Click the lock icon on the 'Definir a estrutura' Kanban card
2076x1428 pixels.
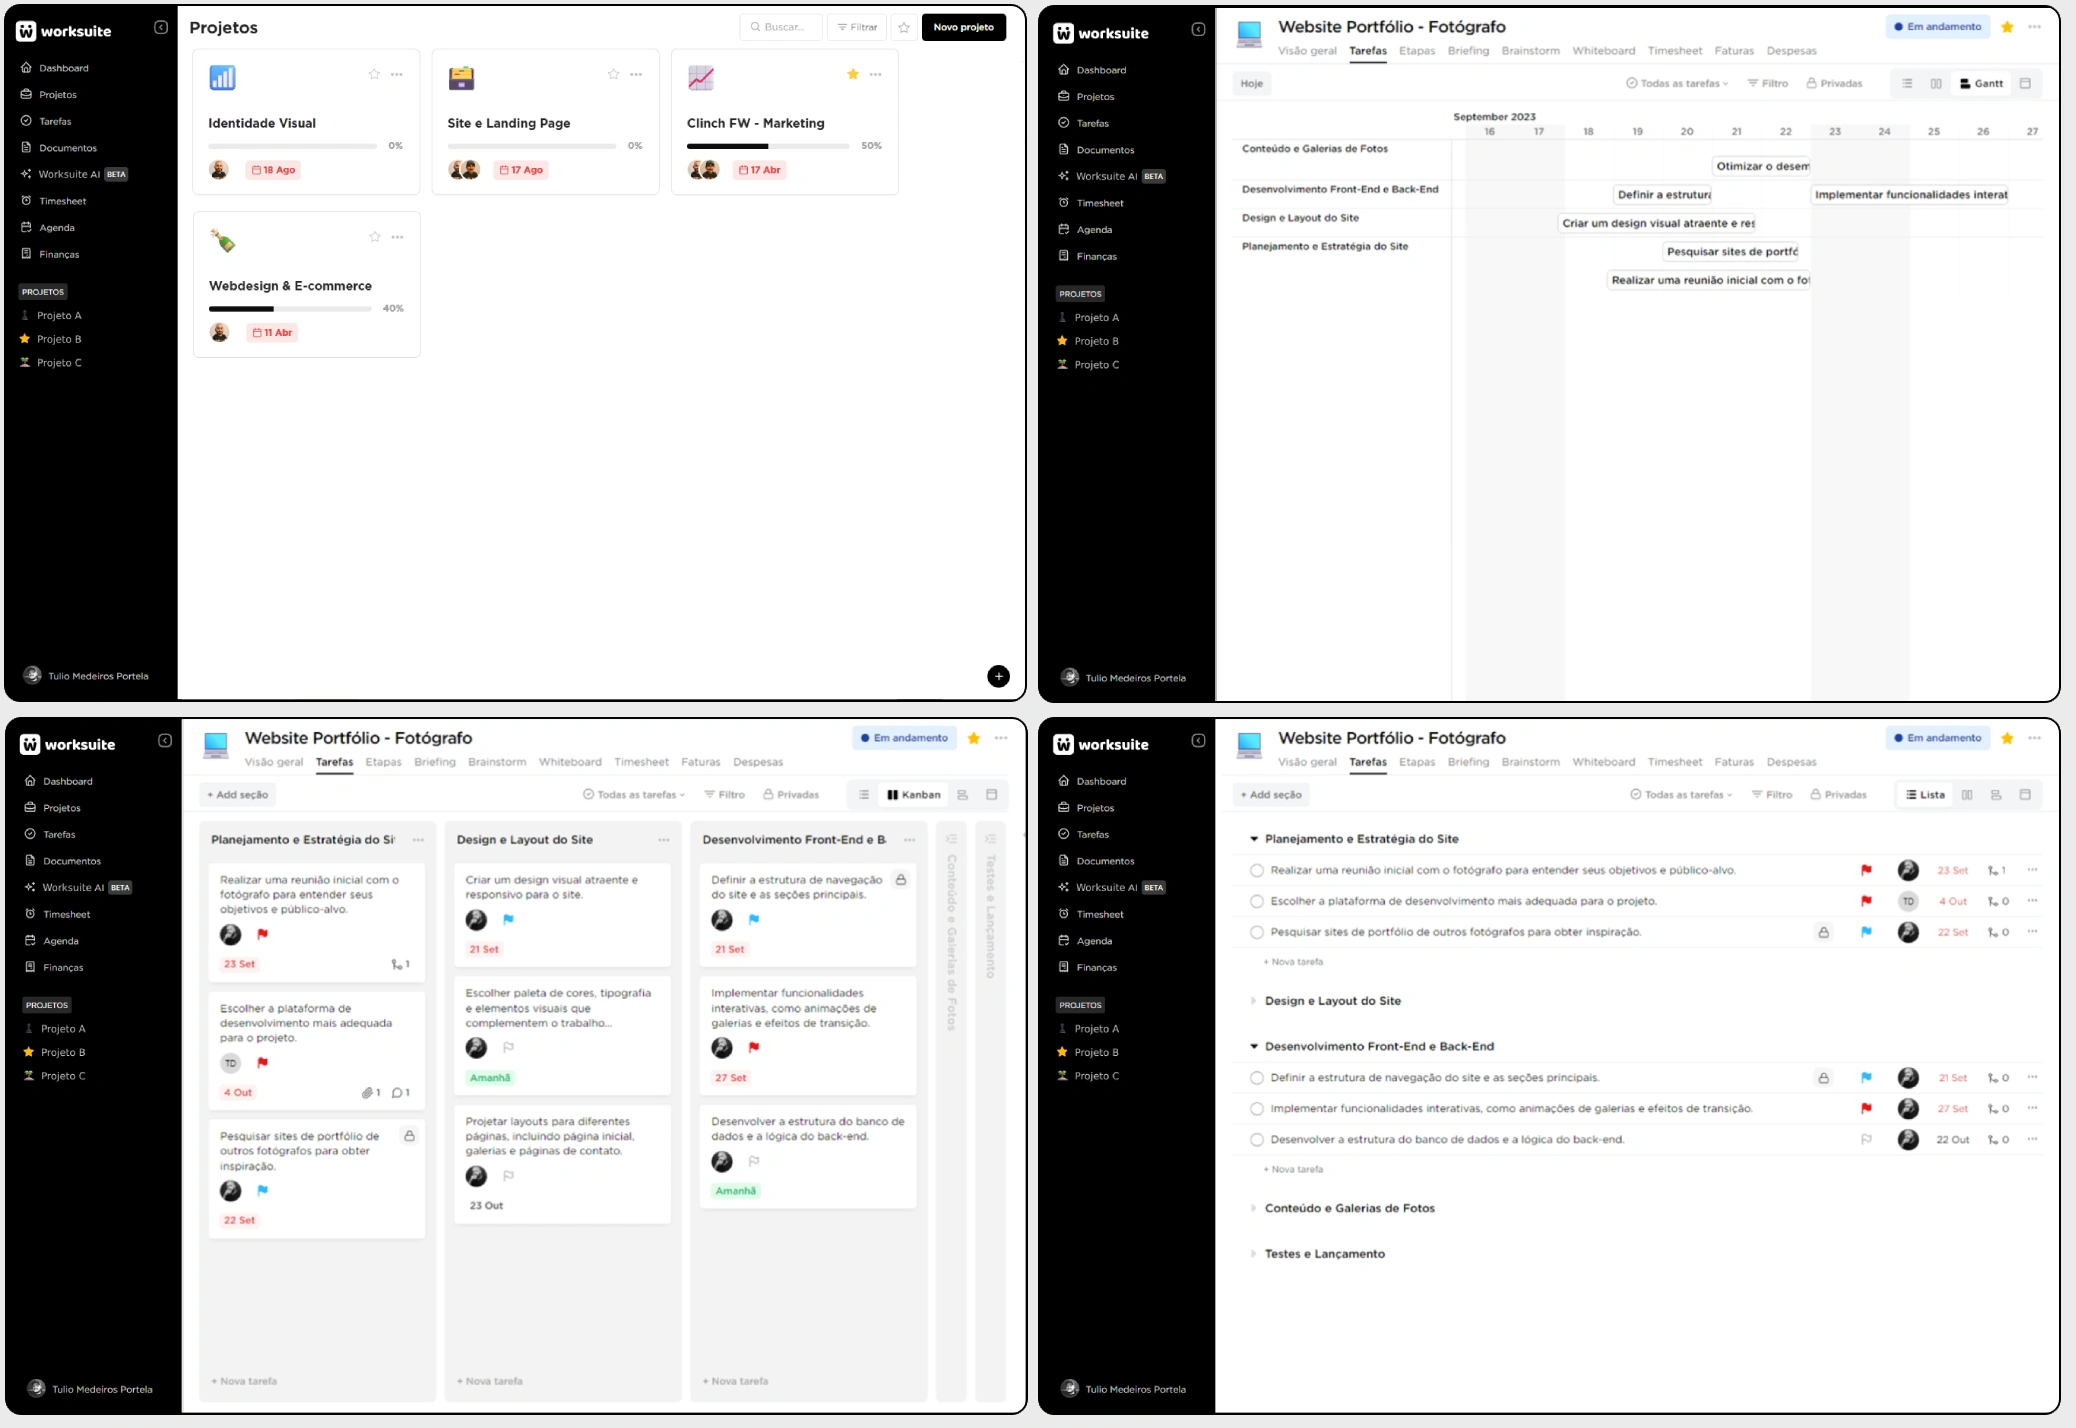901,880
